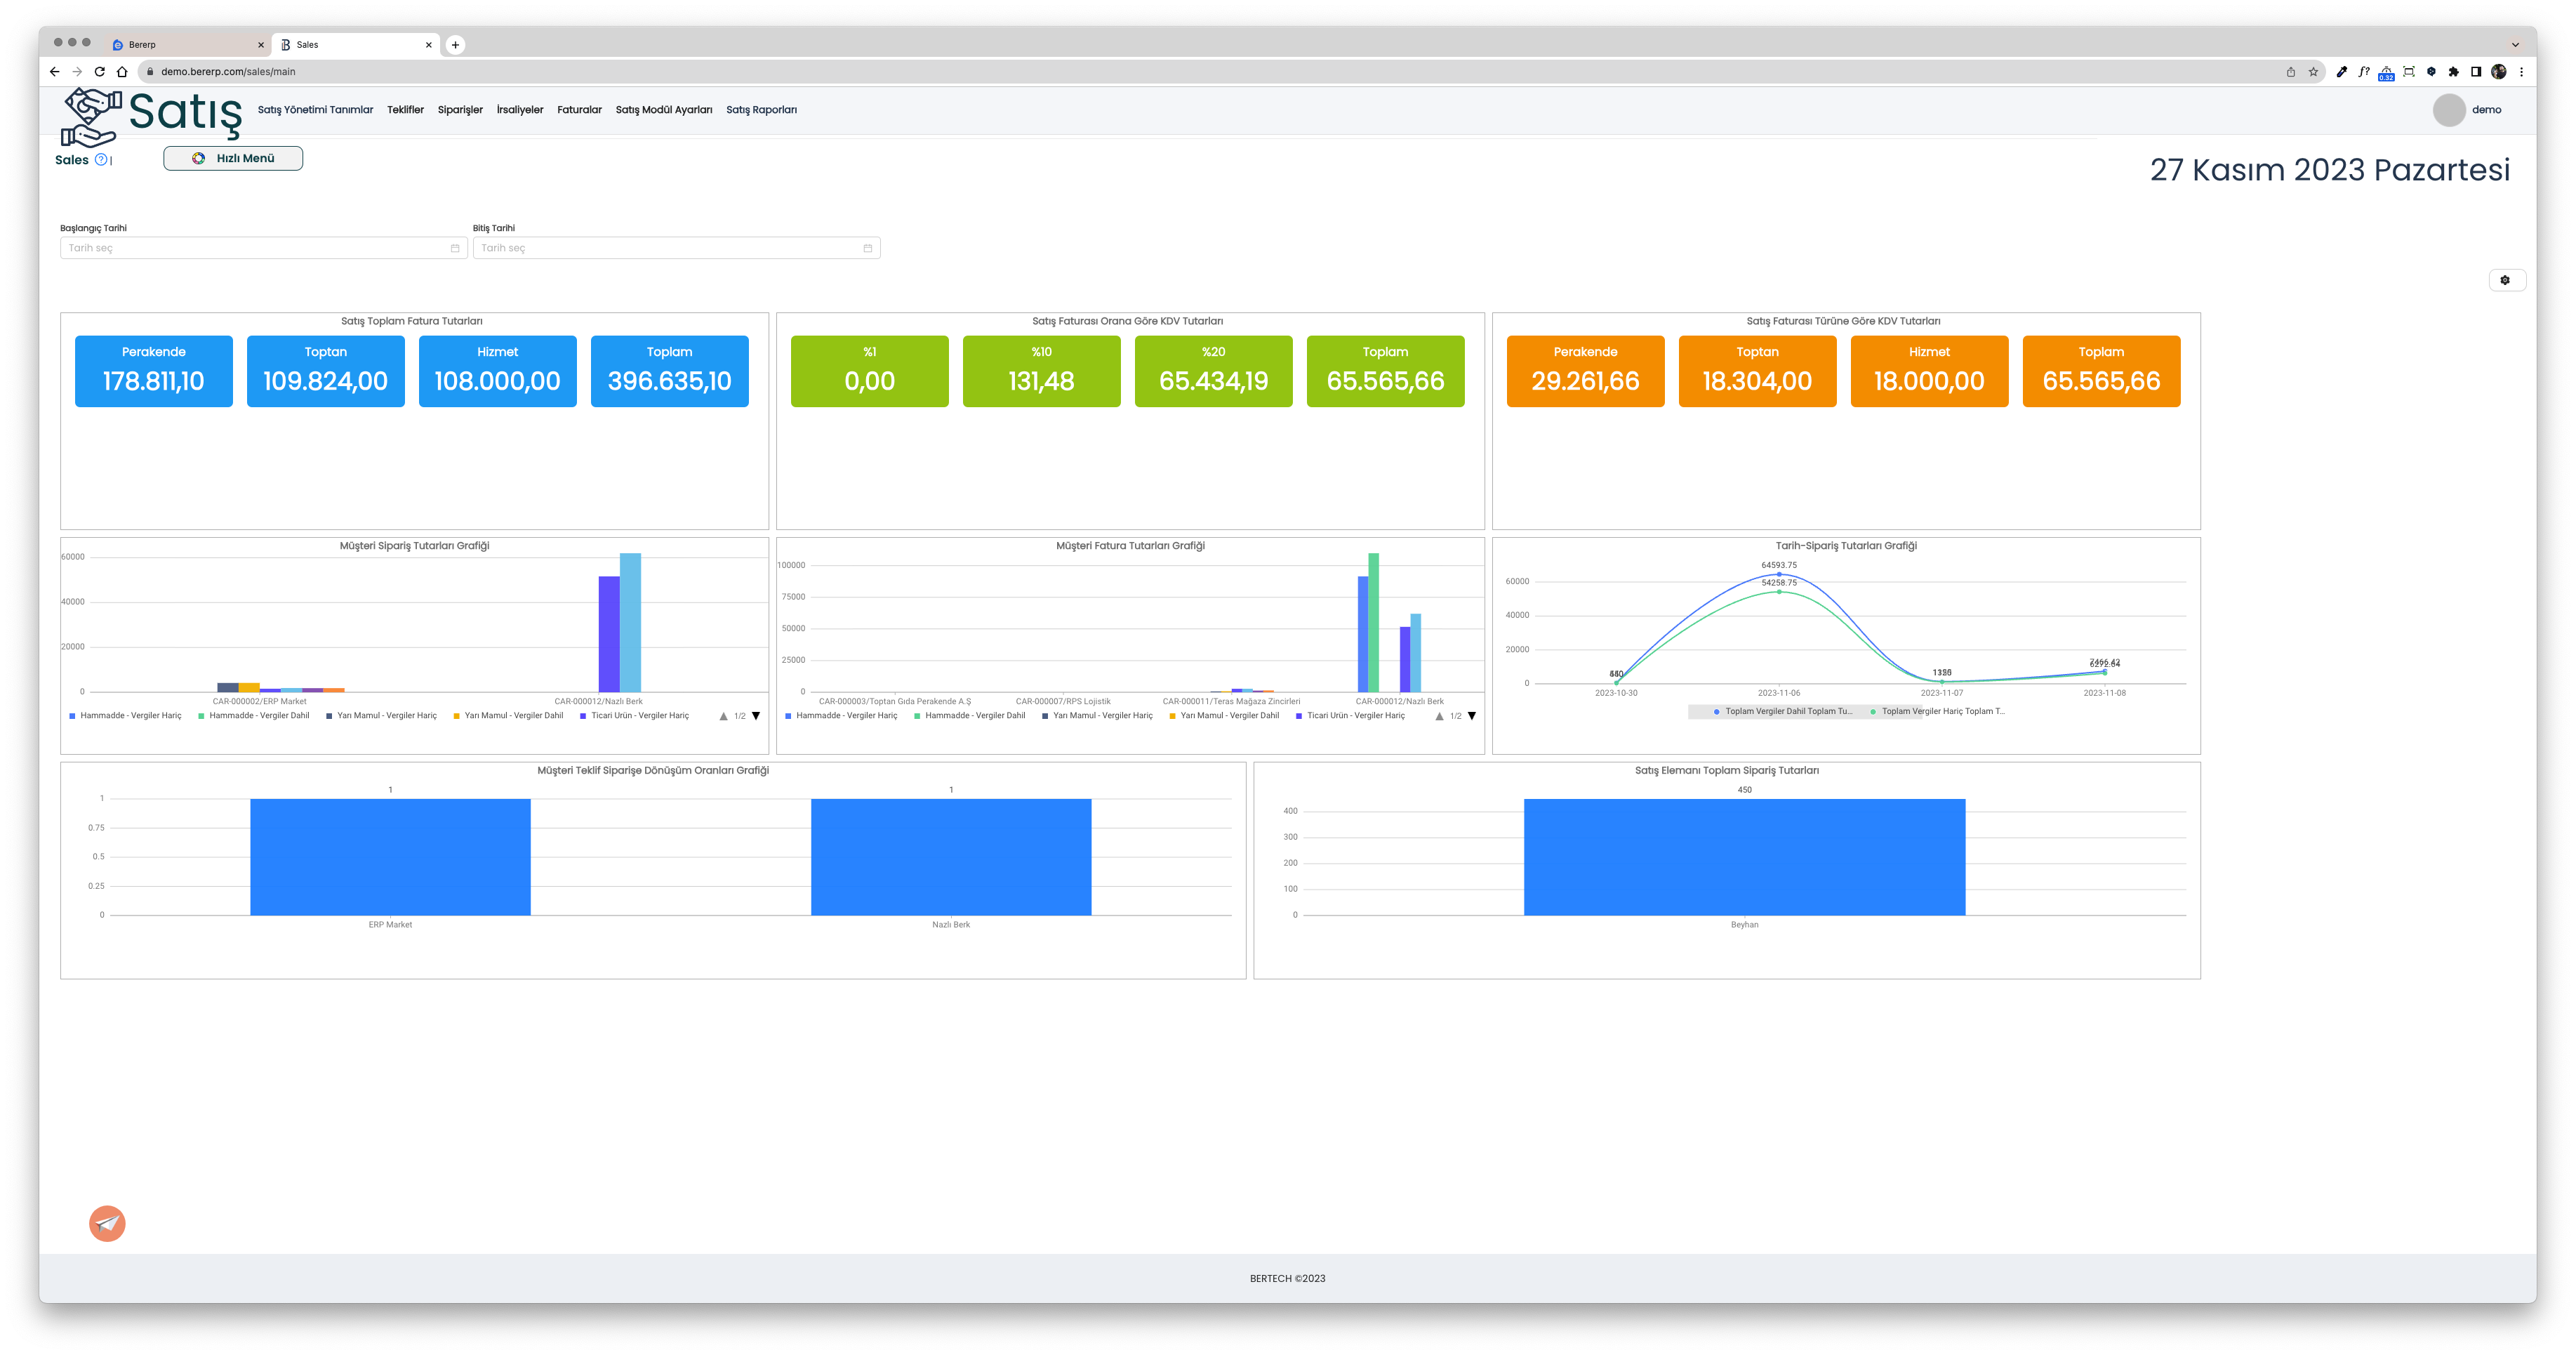Click the orange paper plane chat button
This screenshot has width=2576, height=1355.
point(107,1223)
